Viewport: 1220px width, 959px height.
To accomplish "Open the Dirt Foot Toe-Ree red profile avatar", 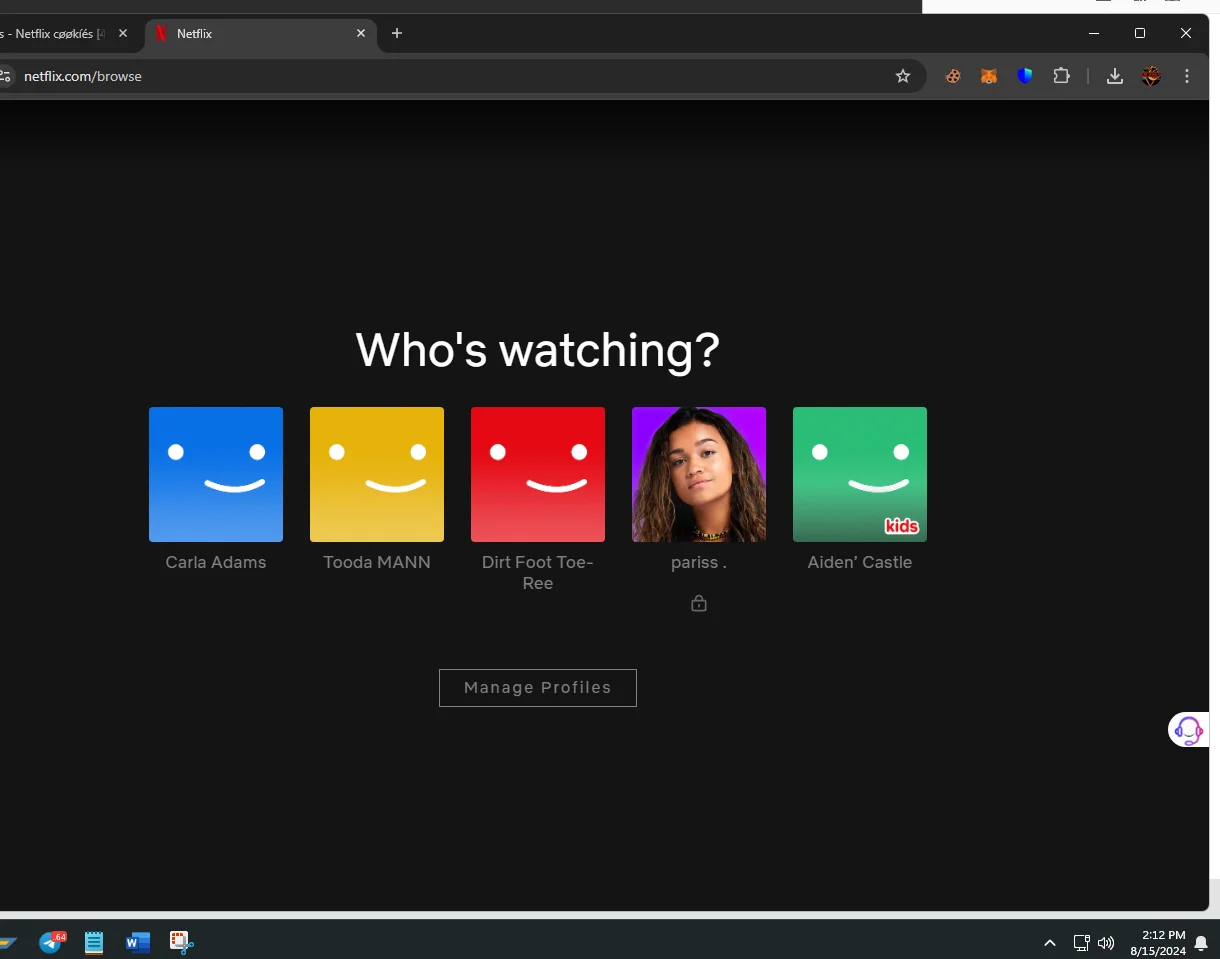I will pyautogui.click(x=538, y=474).
